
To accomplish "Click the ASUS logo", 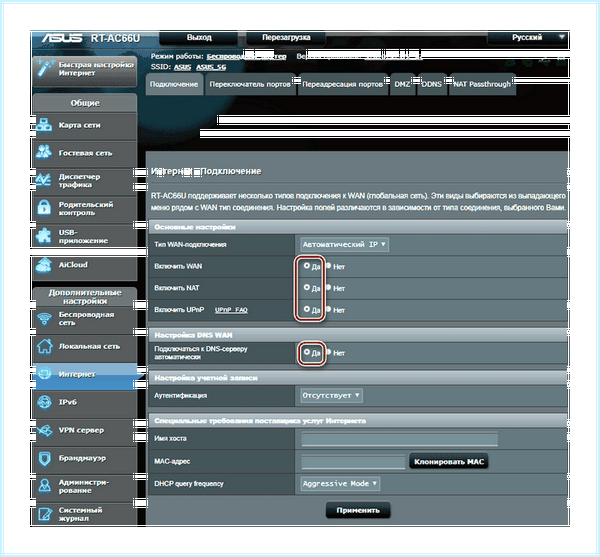I will coord(62,38).
